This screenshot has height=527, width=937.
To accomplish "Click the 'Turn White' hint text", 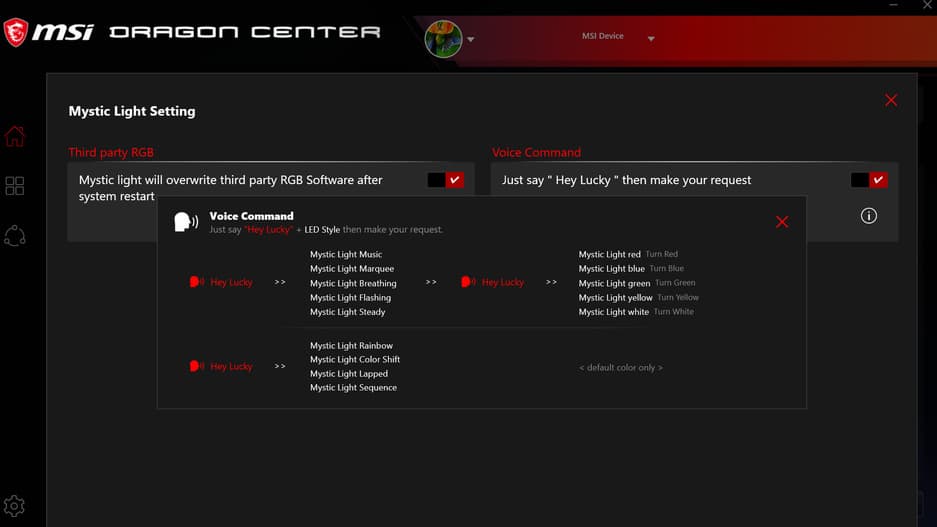I will 673,311.
